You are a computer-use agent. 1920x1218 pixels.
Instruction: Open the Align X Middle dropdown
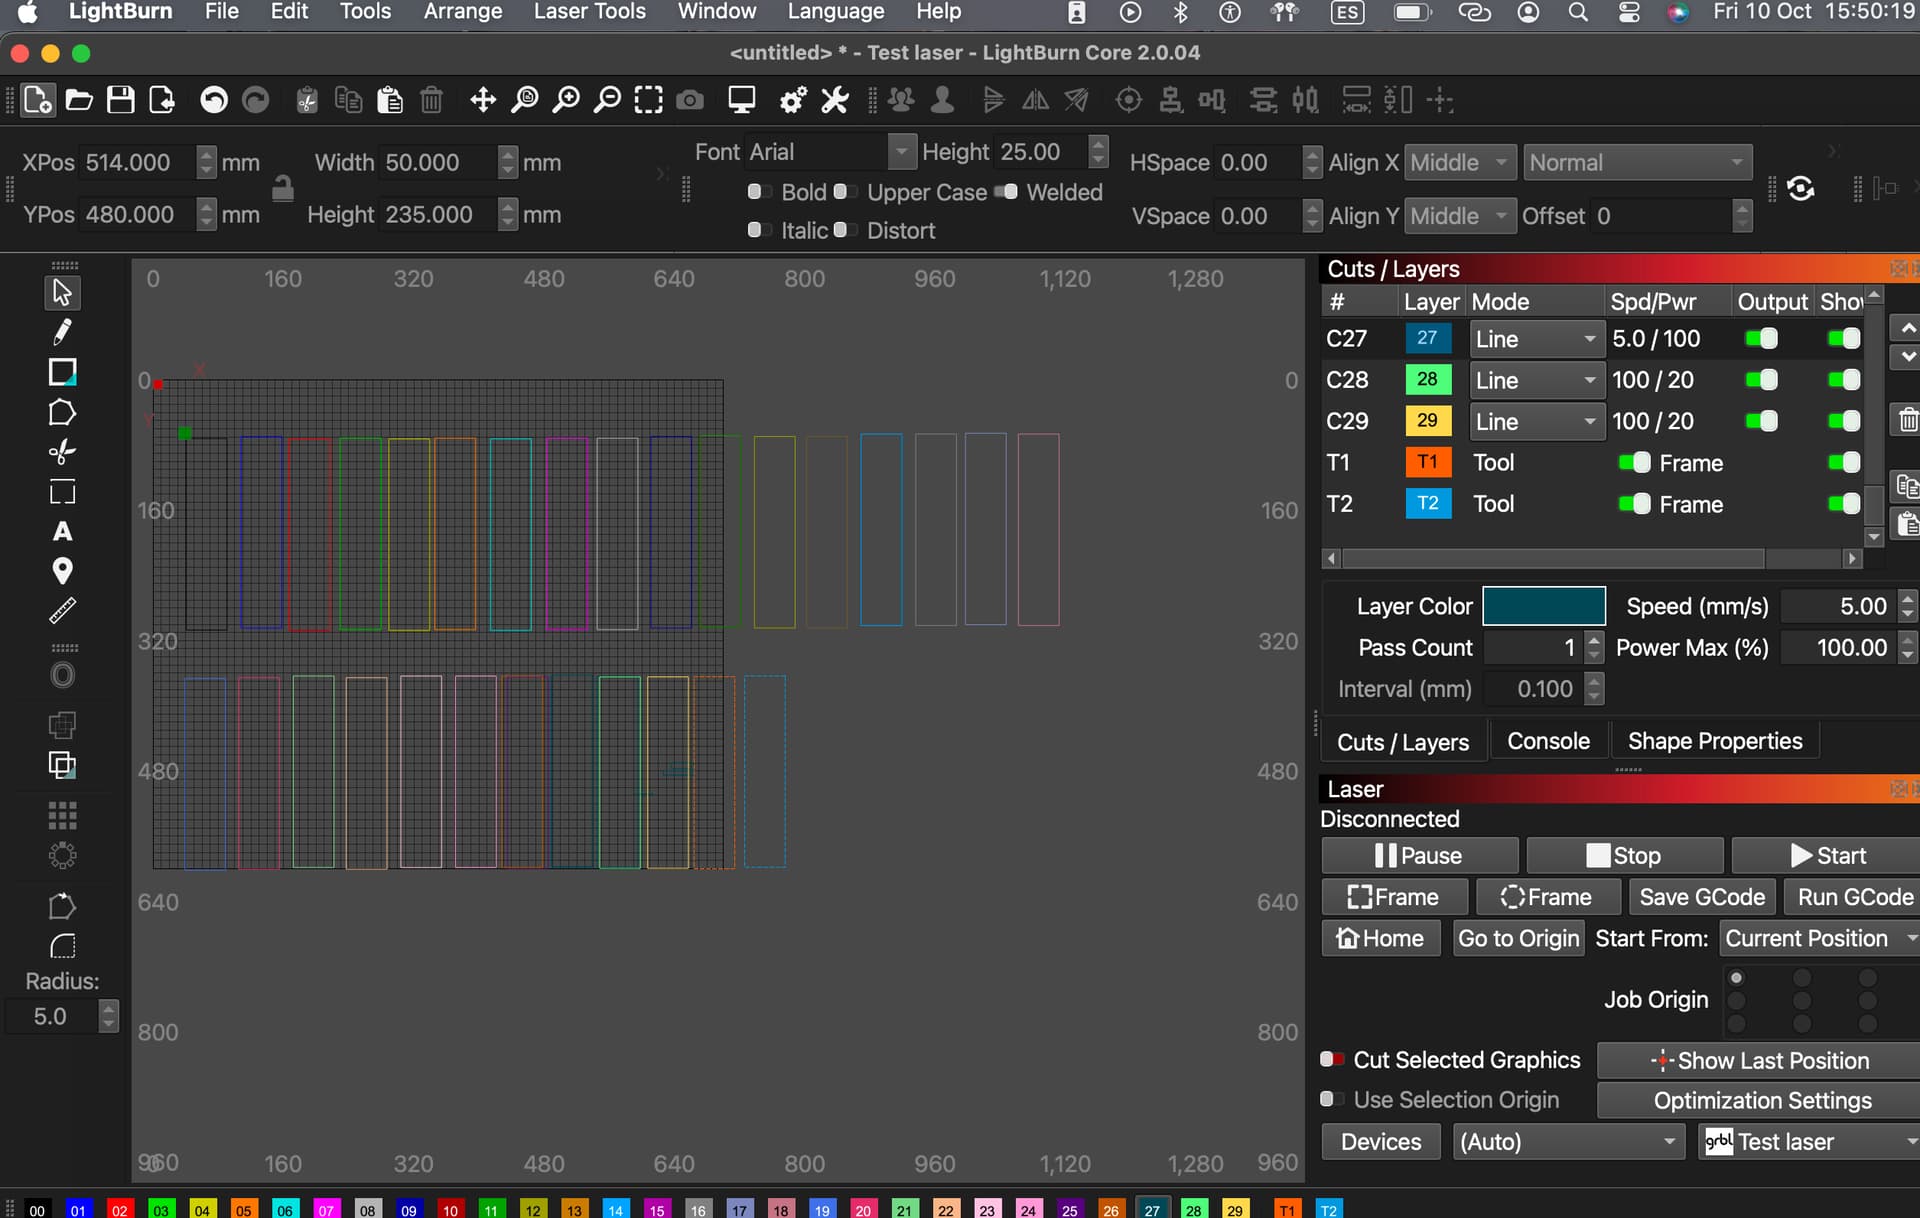tap(1458, 163)
